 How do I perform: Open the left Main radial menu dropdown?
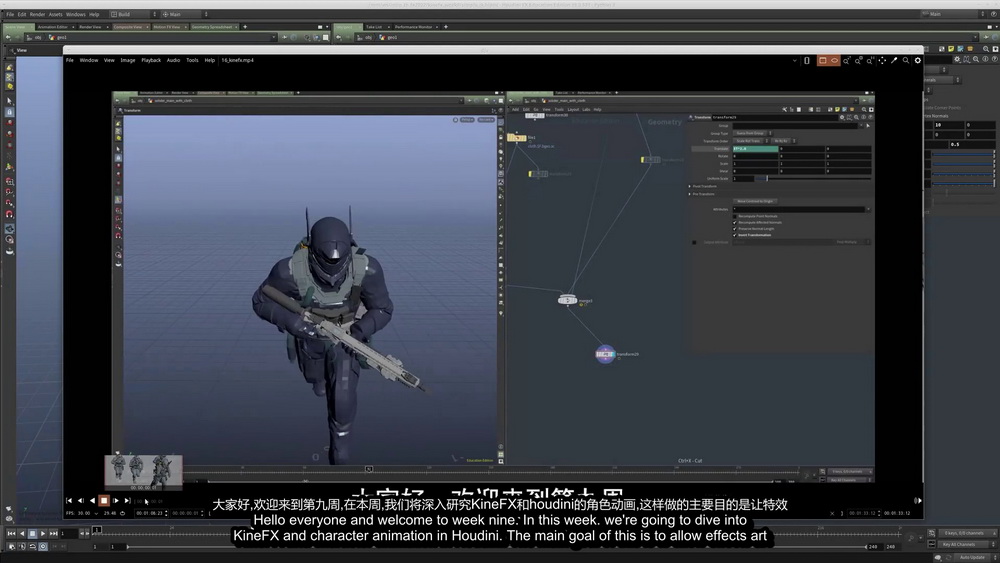(x=184, y=14)
